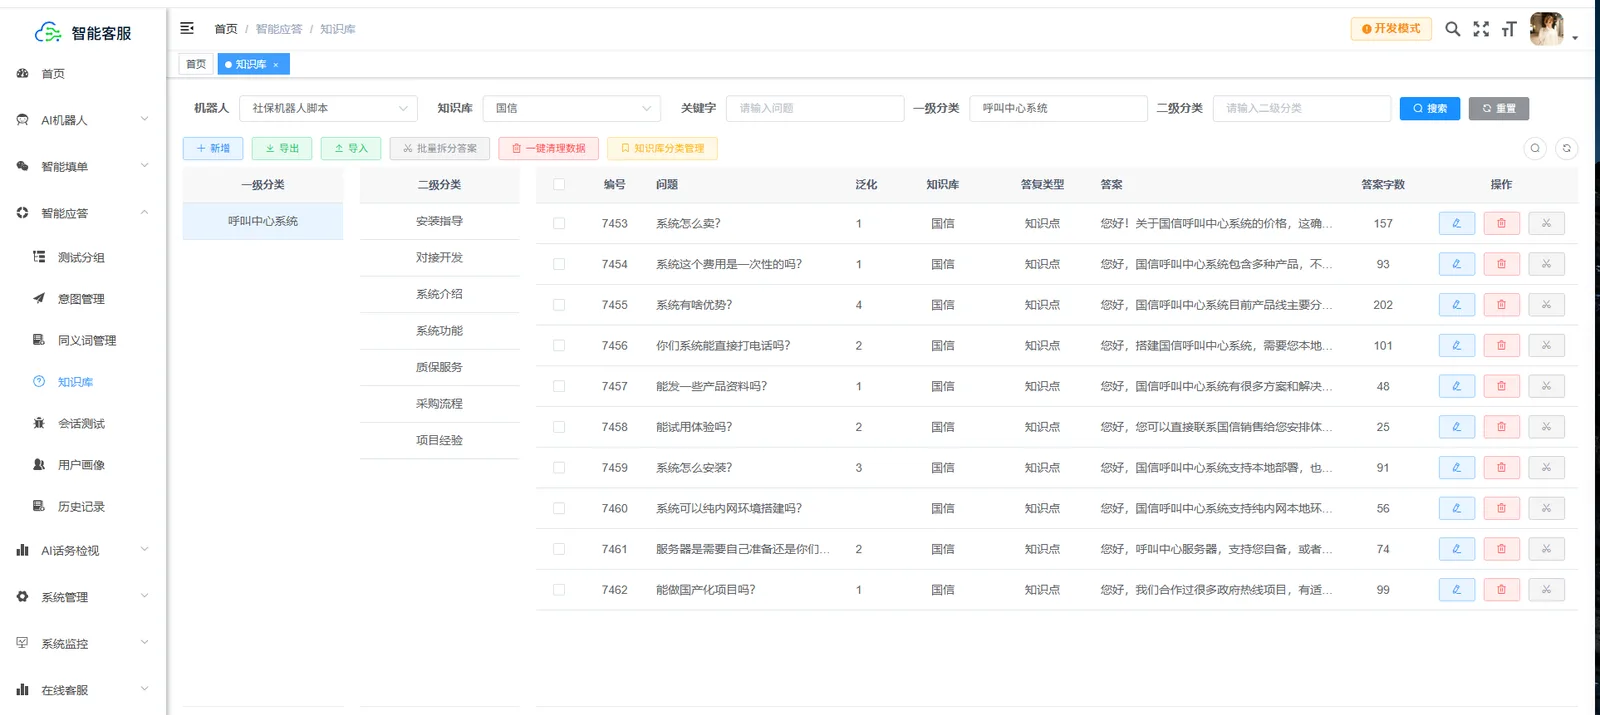Click the 导出 button

(282, 148)
